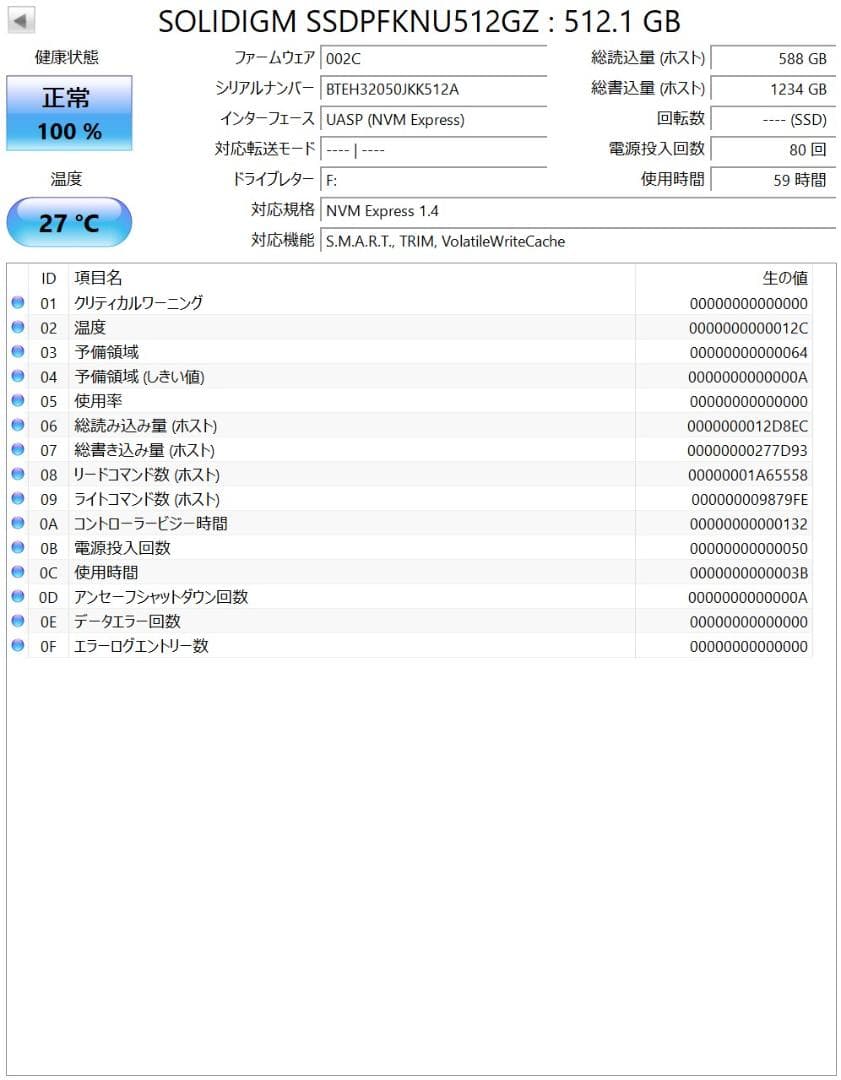This screenshot has width=841, height=1080.
Task: Click total host reads value 588 GB
Action: (x=773, y=59)
